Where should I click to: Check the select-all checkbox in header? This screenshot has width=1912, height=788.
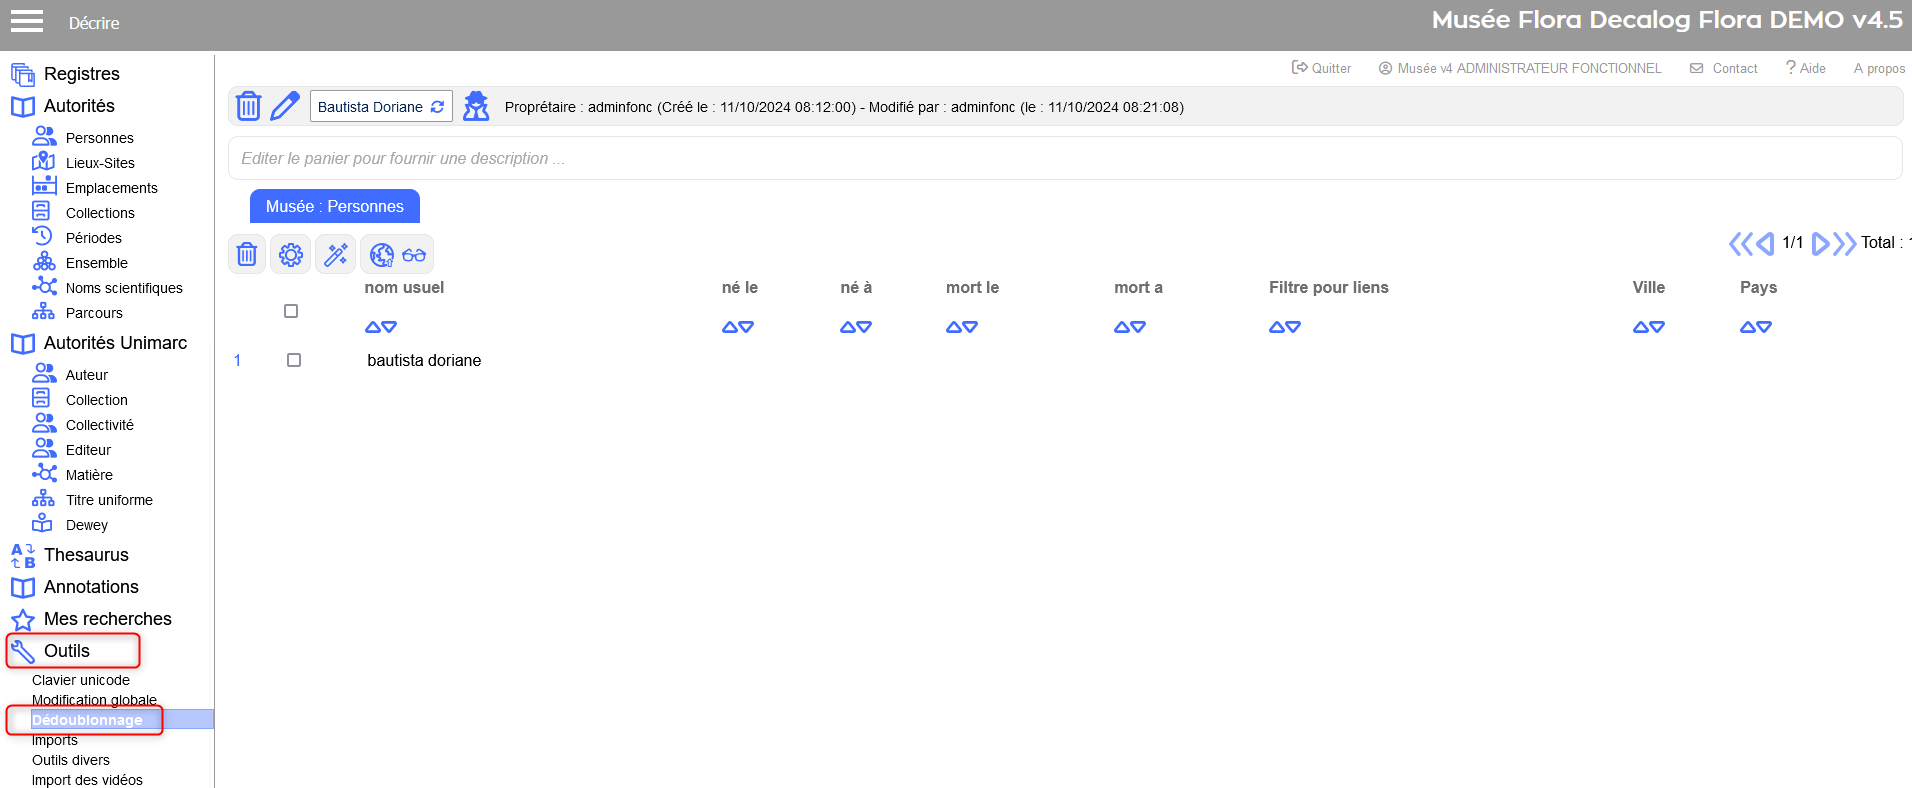[291, 311]
